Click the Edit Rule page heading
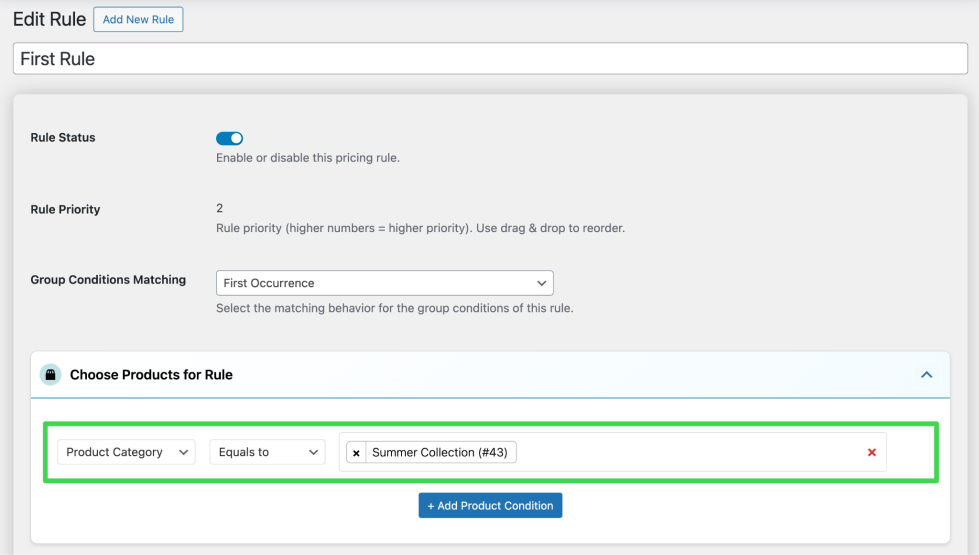Image resolution: width=979 pixels, height=555 pixels. tap(50, 20)
